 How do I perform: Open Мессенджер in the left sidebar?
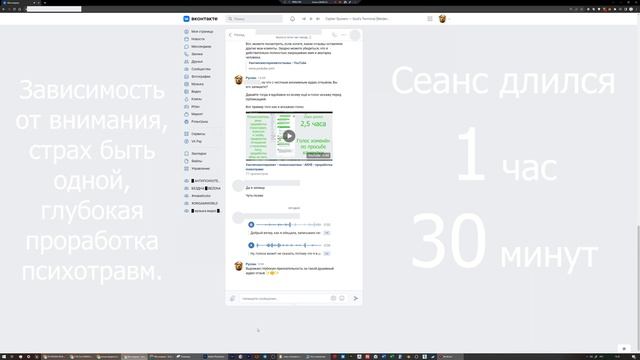tap(201, 47)
